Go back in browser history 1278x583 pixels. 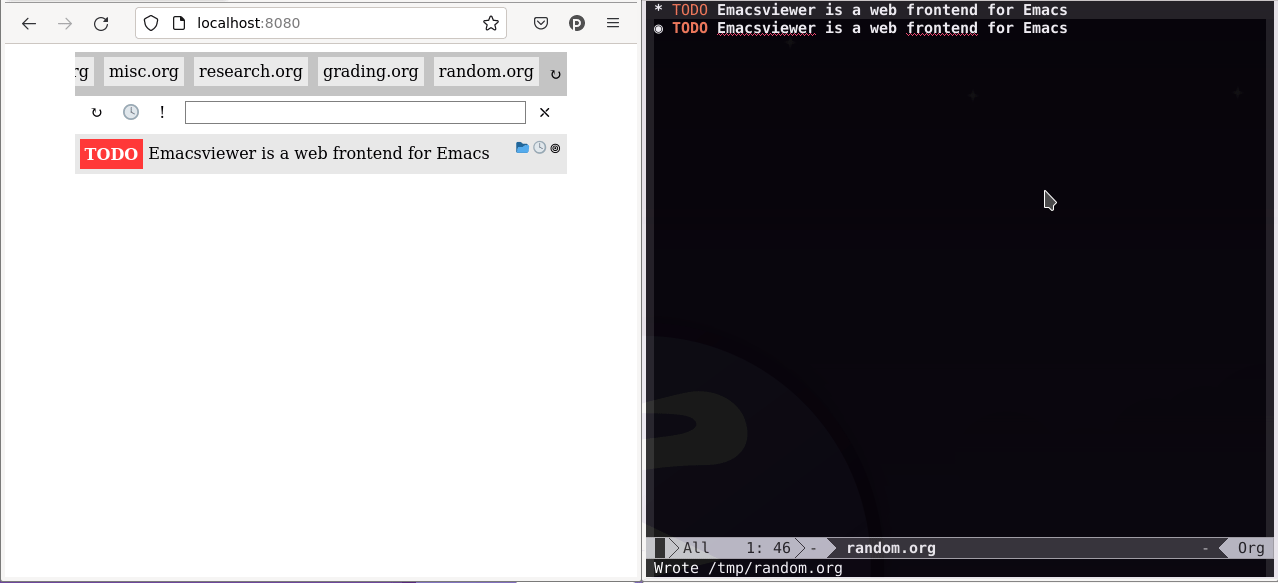click(29, 23)
